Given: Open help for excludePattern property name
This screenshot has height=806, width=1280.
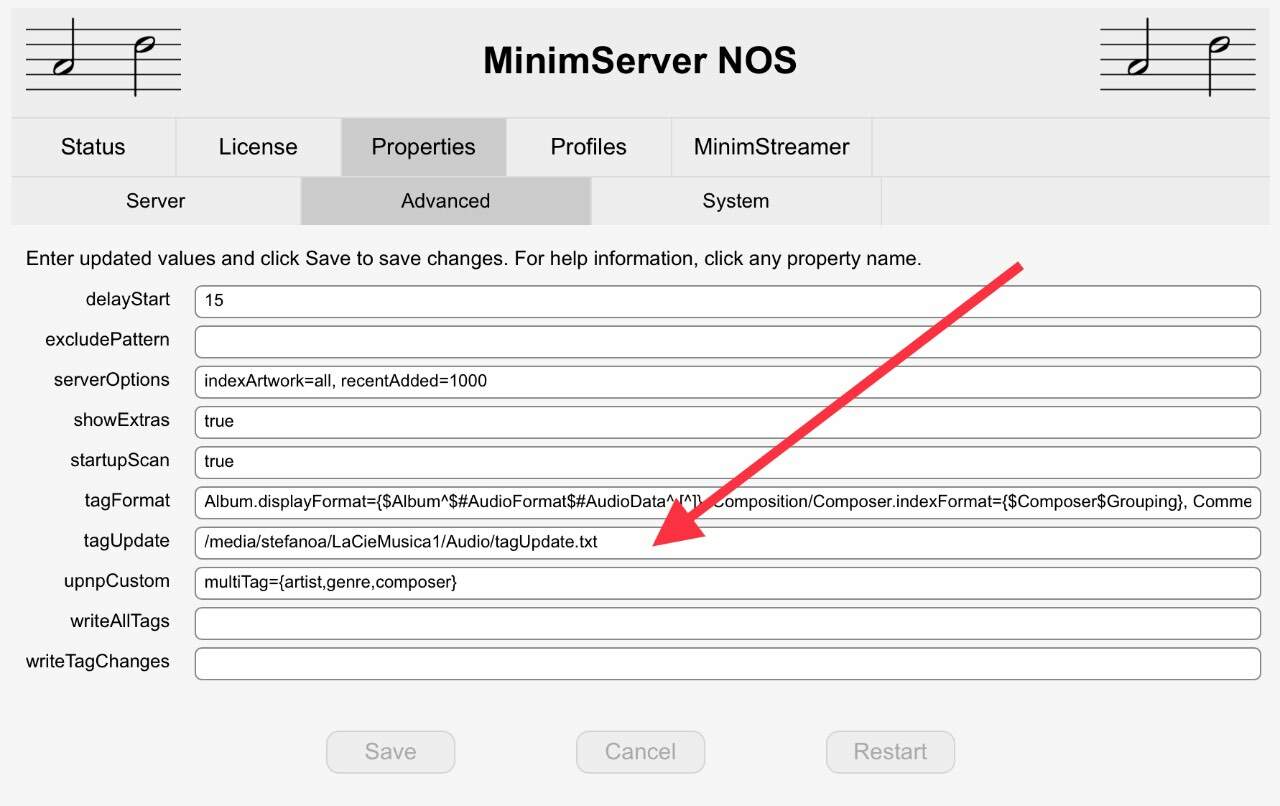Looking at the screenshot, I should 107,340.
